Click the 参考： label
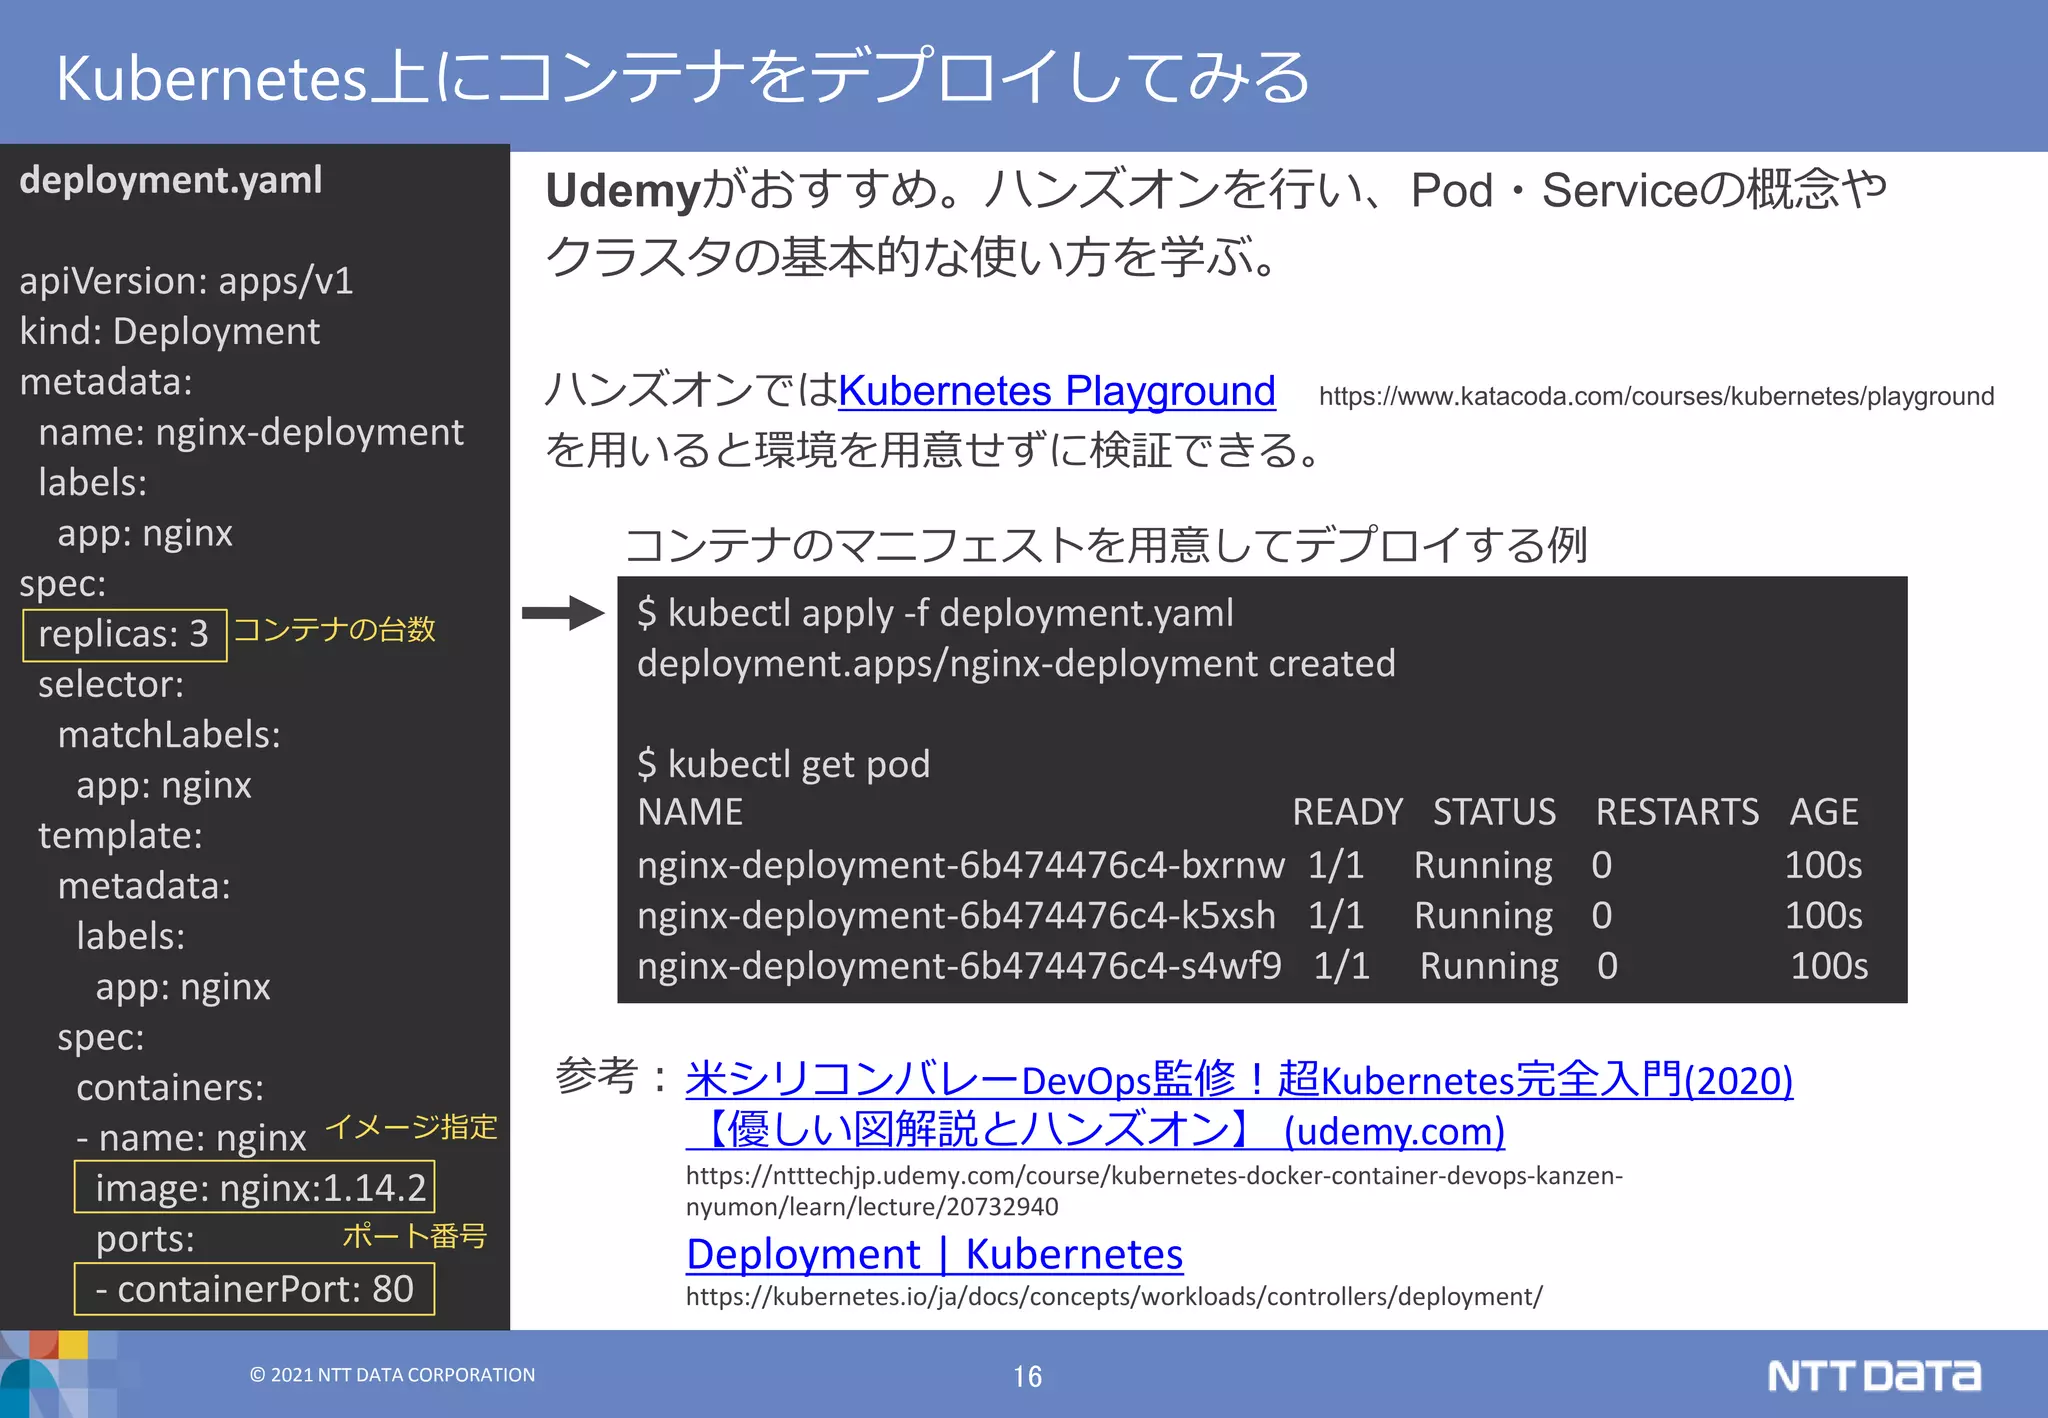This screenshot has width=2048, height=1418. tap(613, 1077)
